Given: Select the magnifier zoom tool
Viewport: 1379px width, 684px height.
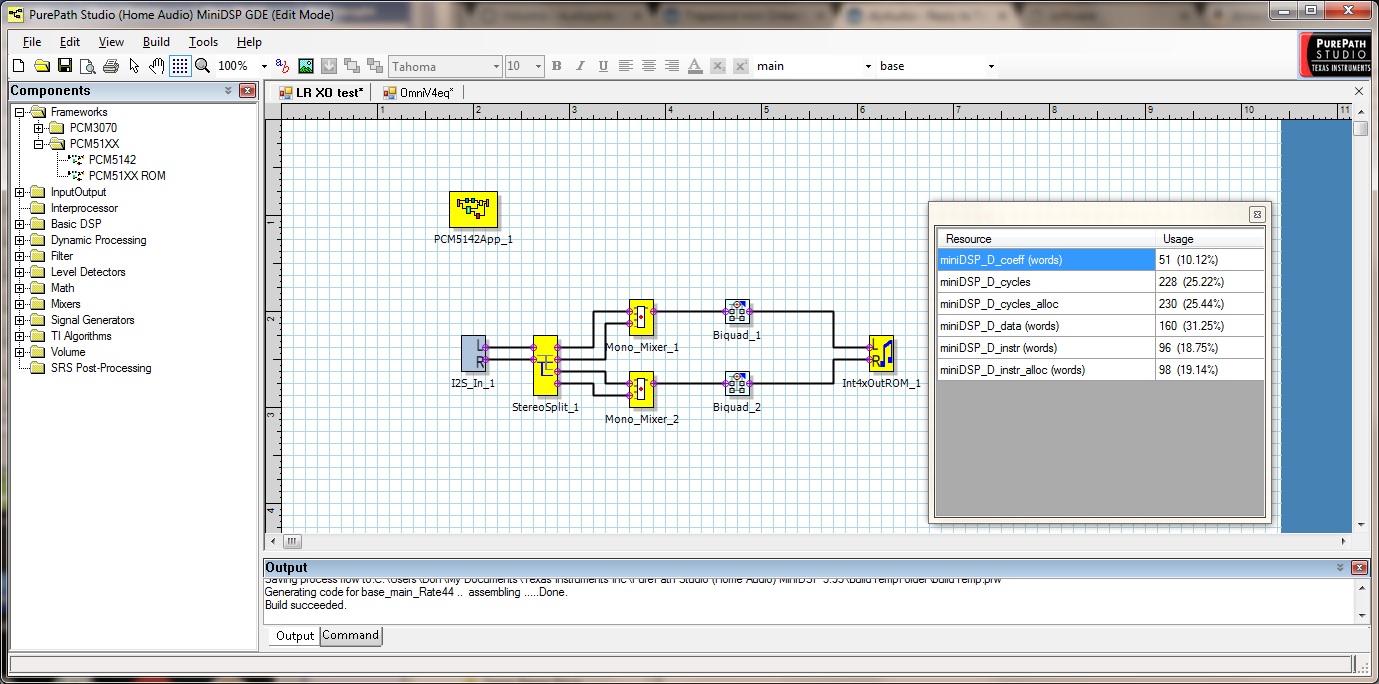Looking at the screenshot, I should pyautogui.click(x=202, y=66).
